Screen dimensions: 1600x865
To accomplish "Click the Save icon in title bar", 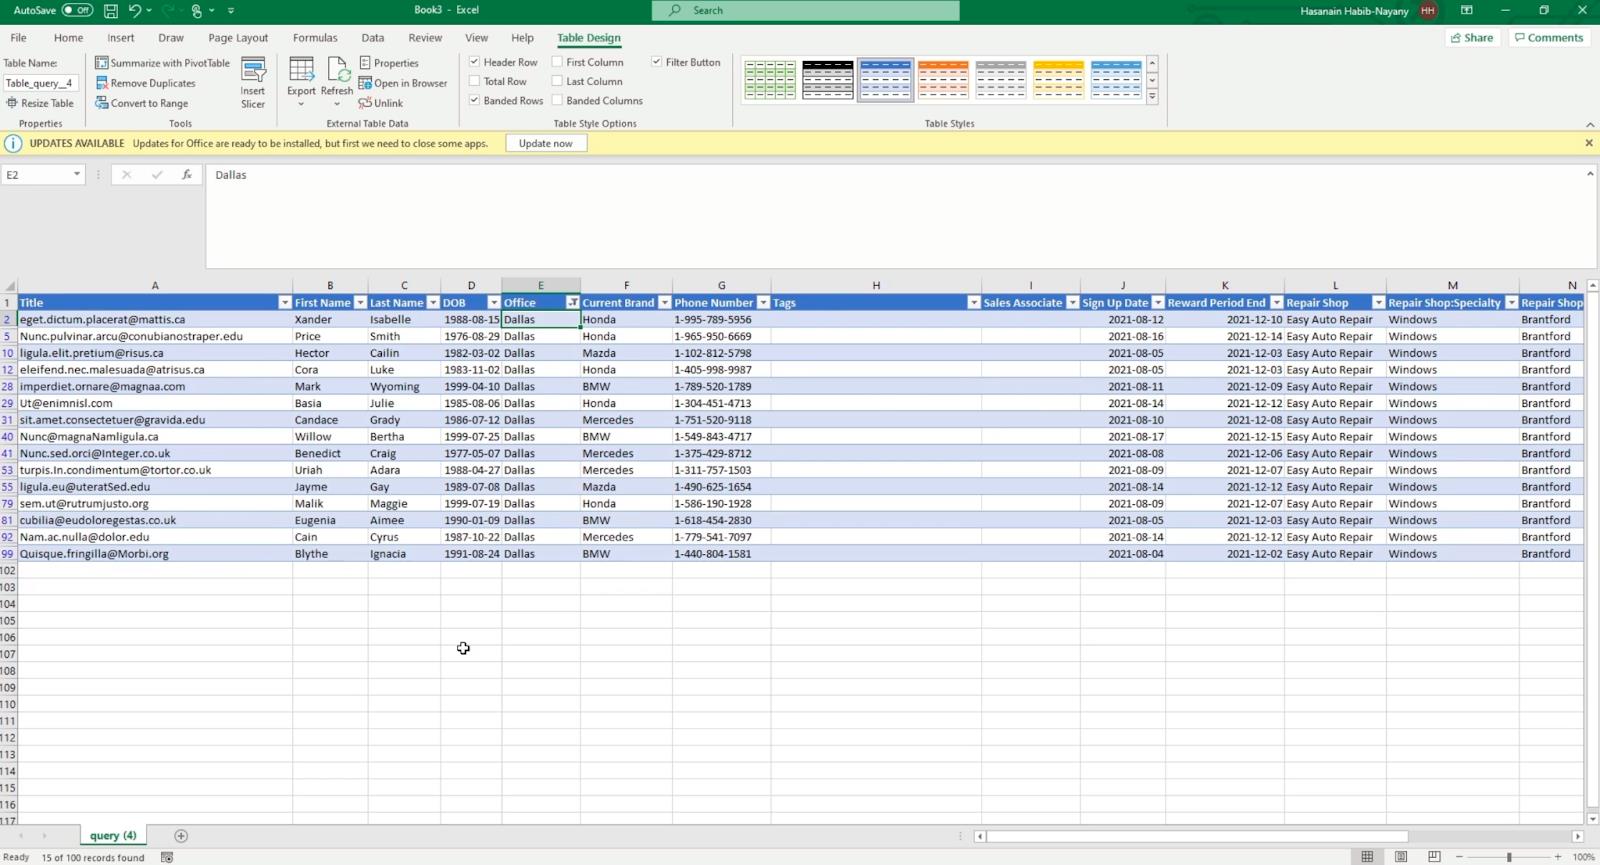I will click(110, 10).
